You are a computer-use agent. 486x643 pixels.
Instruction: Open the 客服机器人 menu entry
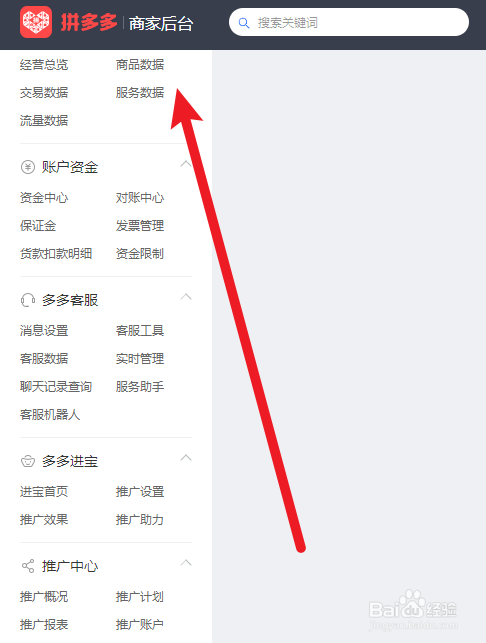point(50,414)
